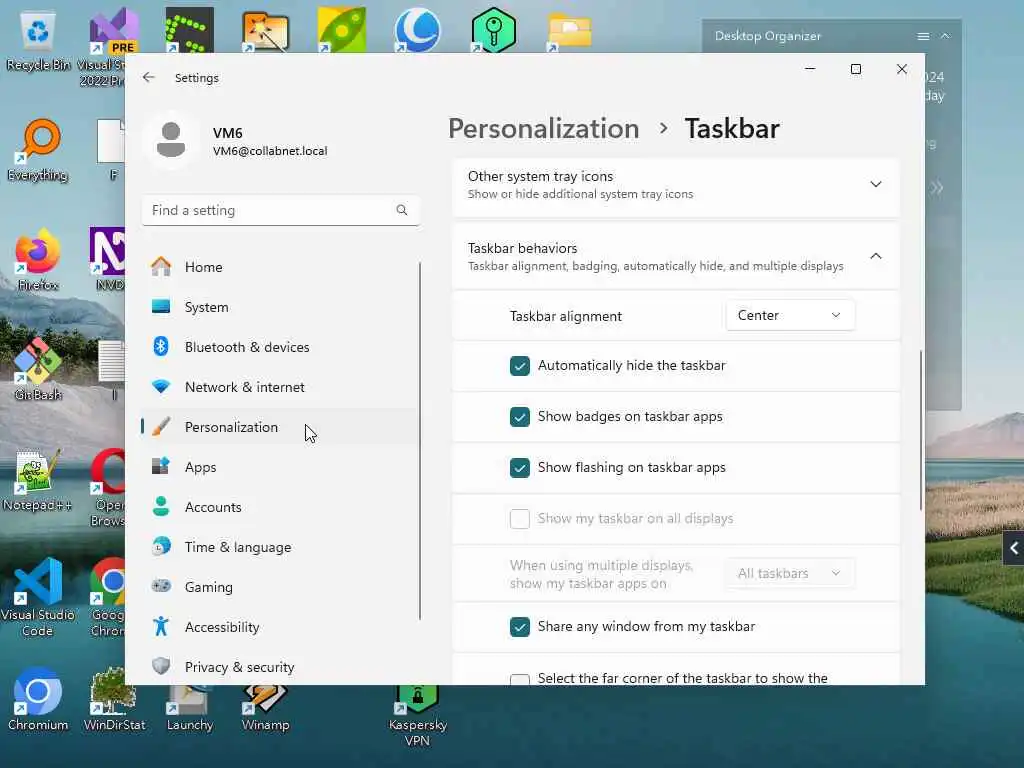Open the All taskbars dropdown
Image resolution: width=1024 pixels, height=768 pixels.
(790, 573)
